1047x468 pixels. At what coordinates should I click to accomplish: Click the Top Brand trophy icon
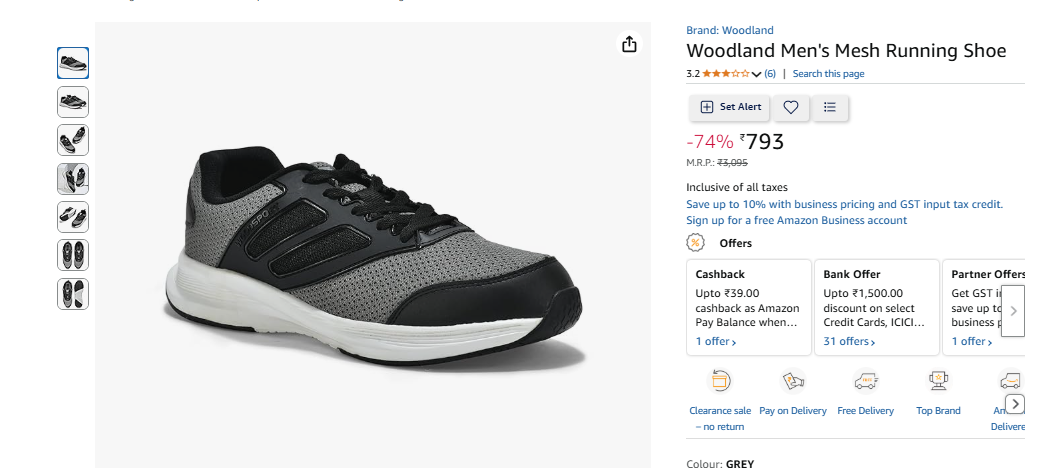click(x=938, y=380)
